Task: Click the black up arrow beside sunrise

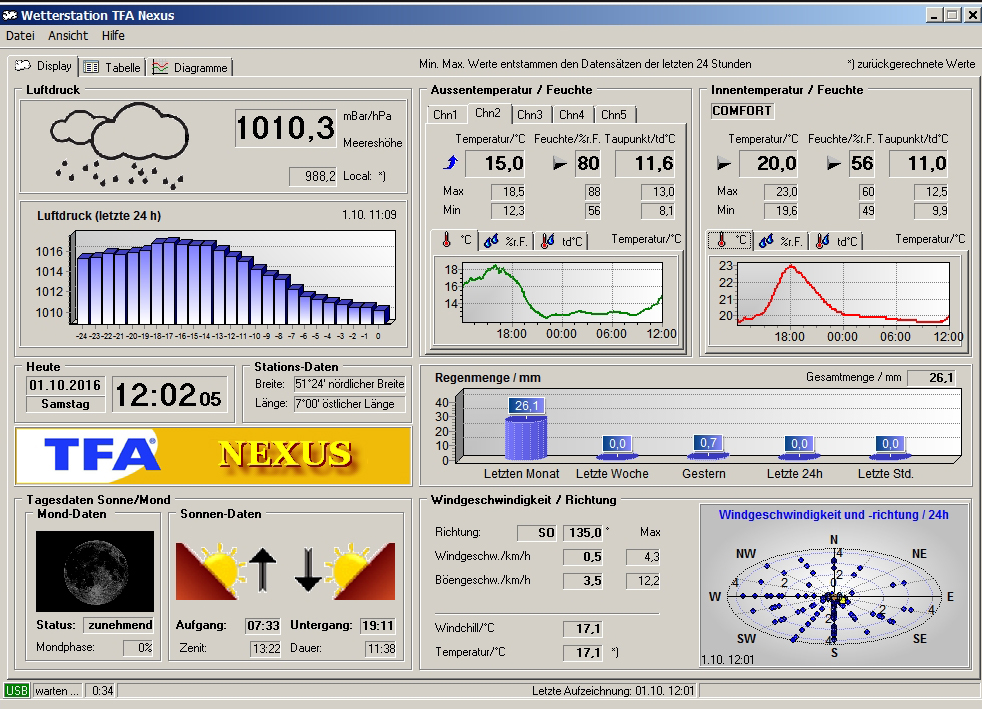Action: pos(263,570)
